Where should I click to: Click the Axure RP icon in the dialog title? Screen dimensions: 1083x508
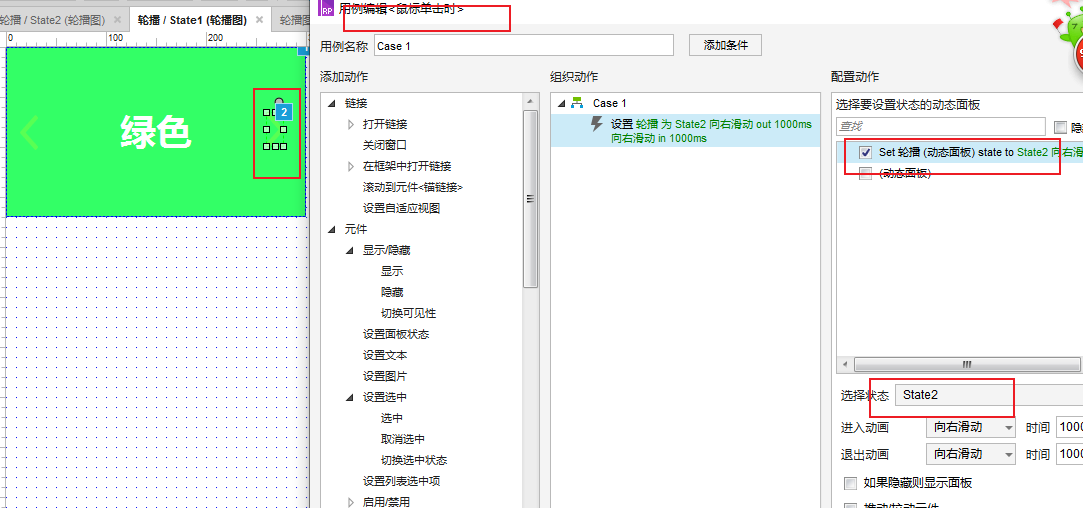pos(327,10)
